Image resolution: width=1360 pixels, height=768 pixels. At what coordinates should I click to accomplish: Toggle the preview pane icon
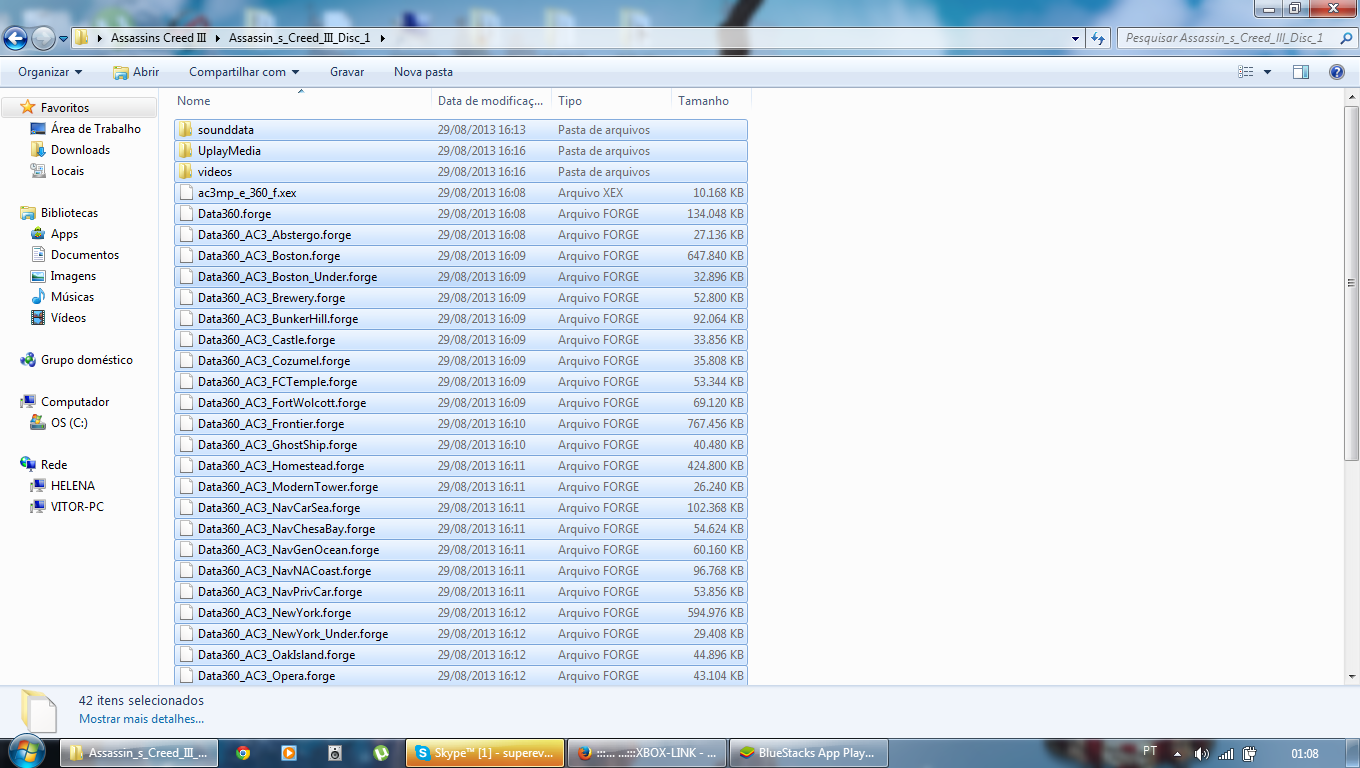tap(1301, 72)
